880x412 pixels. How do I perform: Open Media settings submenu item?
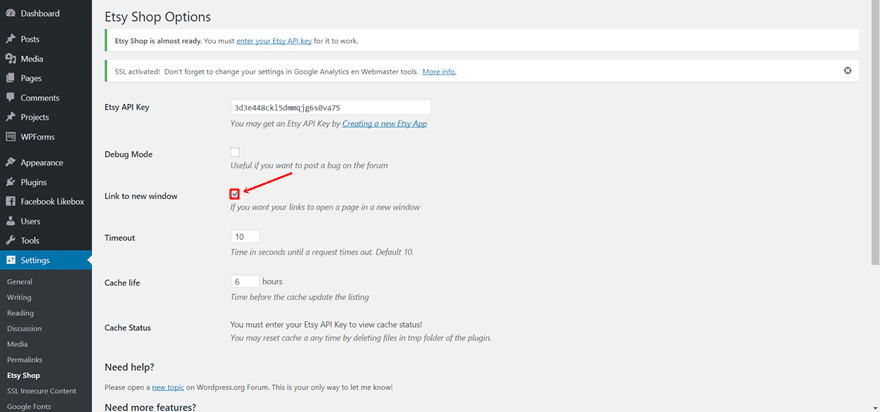click(x=17, y=344)
